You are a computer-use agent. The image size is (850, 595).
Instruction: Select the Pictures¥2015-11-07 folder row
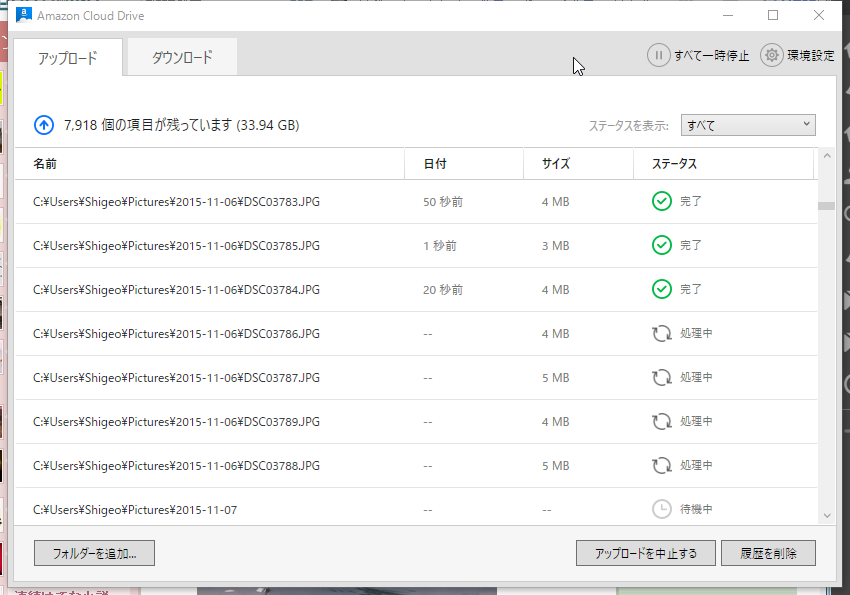pos(416,509)
